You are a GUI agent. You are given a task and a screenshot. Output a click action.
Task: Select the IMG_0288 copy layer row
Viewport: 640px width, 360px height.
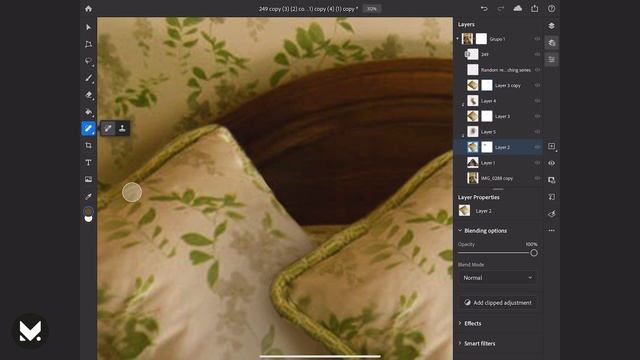(x=498, y=178)
